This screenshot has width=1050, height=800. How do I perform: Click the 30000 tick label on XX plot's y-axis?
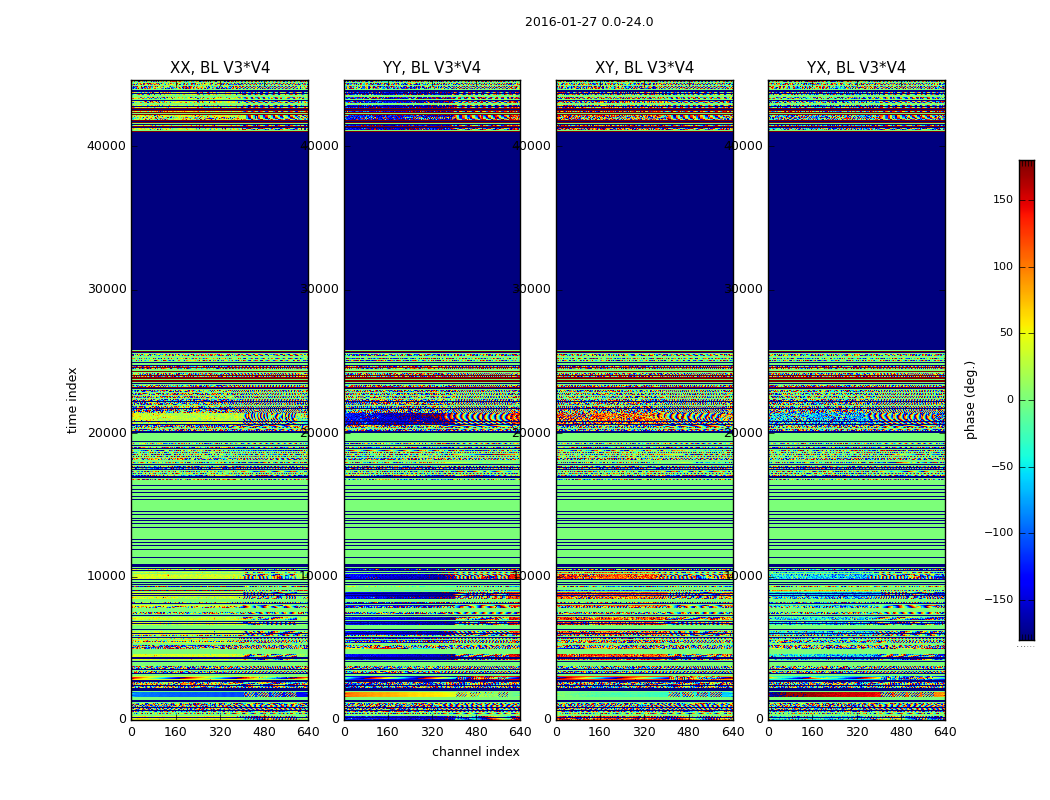pos(106,289)
